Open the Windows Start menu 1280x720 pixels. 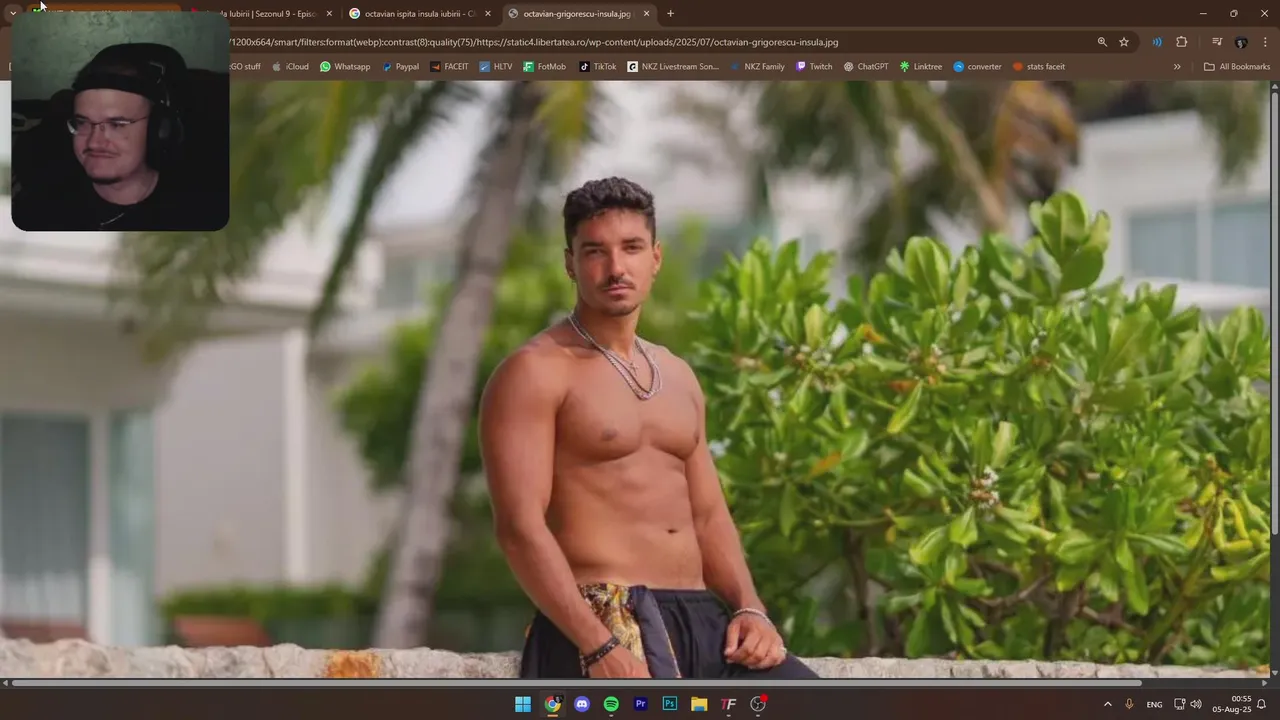point(523,704)
